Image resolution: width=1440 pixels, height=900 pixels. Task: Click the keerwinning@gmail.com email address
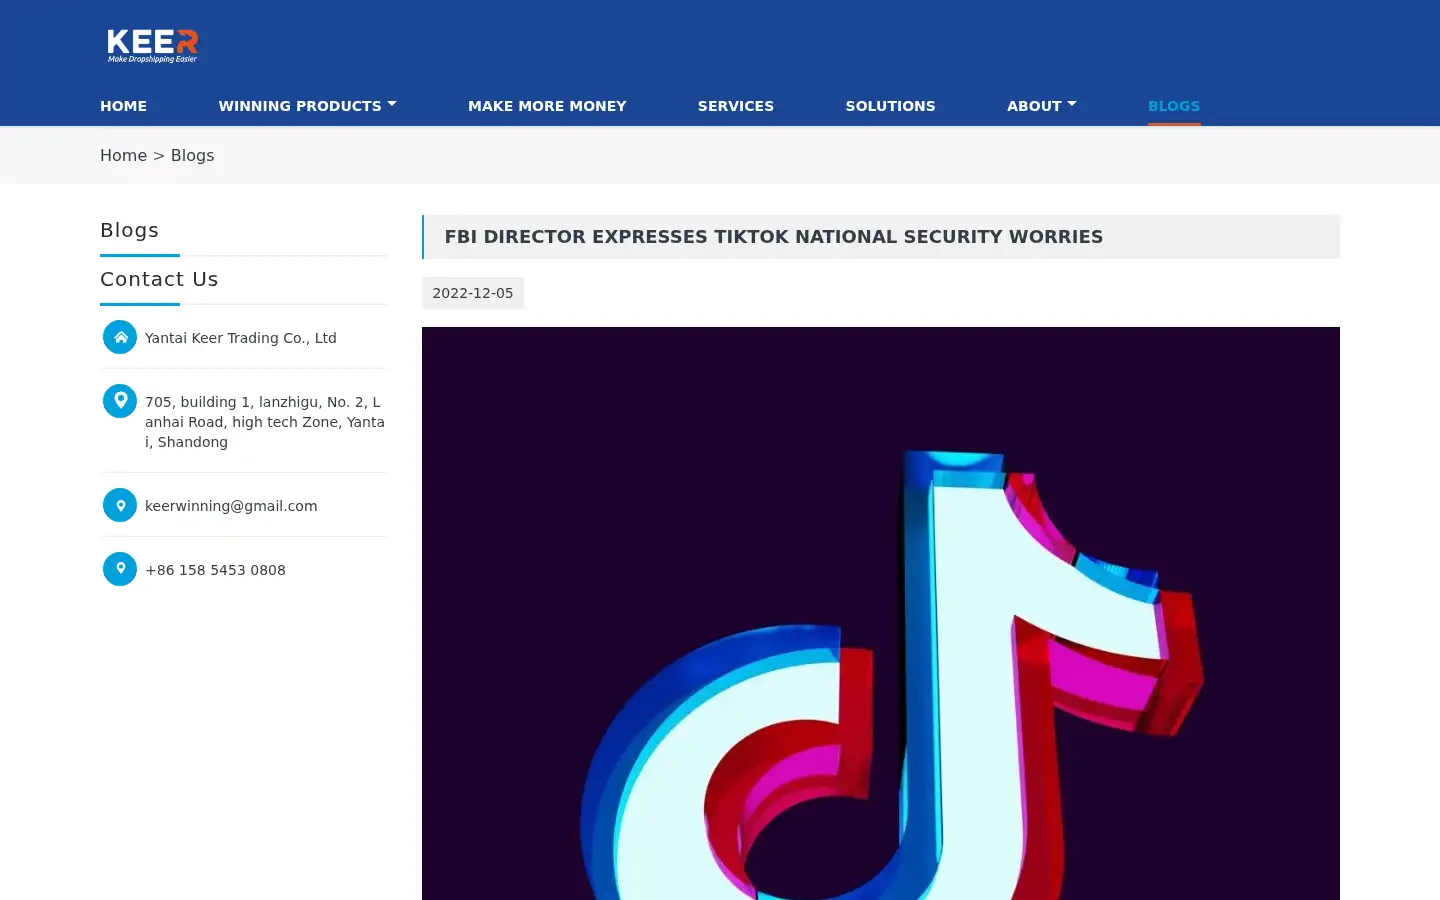click(231, 506)
